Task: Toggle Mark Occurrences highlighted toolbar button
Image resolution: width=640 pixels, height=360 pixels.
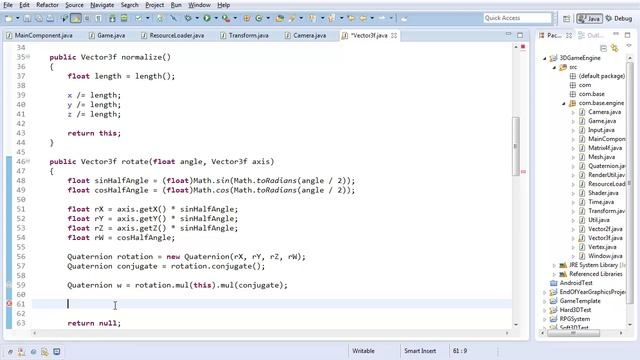Action: coord(76,18)
